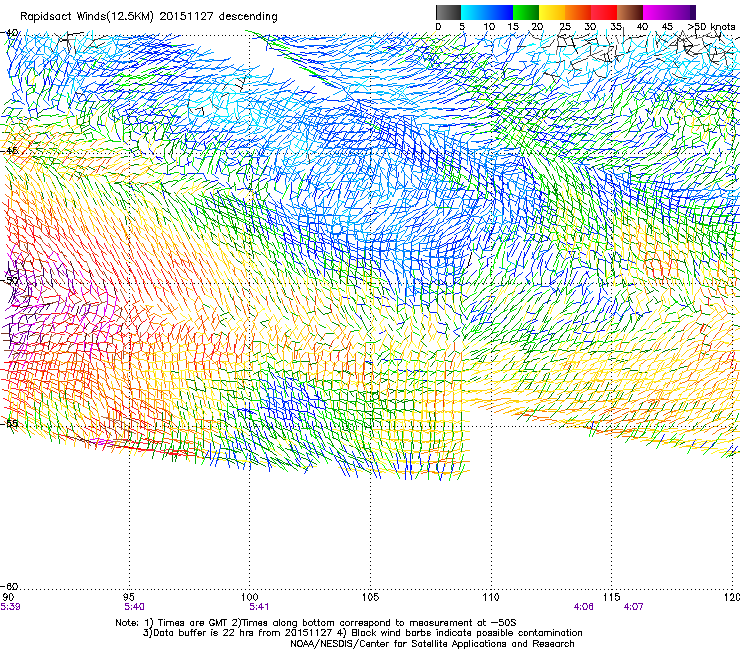740x650 pixels.
Task: Click the '35' label under the color bar
Action: [x=616, y=27]
